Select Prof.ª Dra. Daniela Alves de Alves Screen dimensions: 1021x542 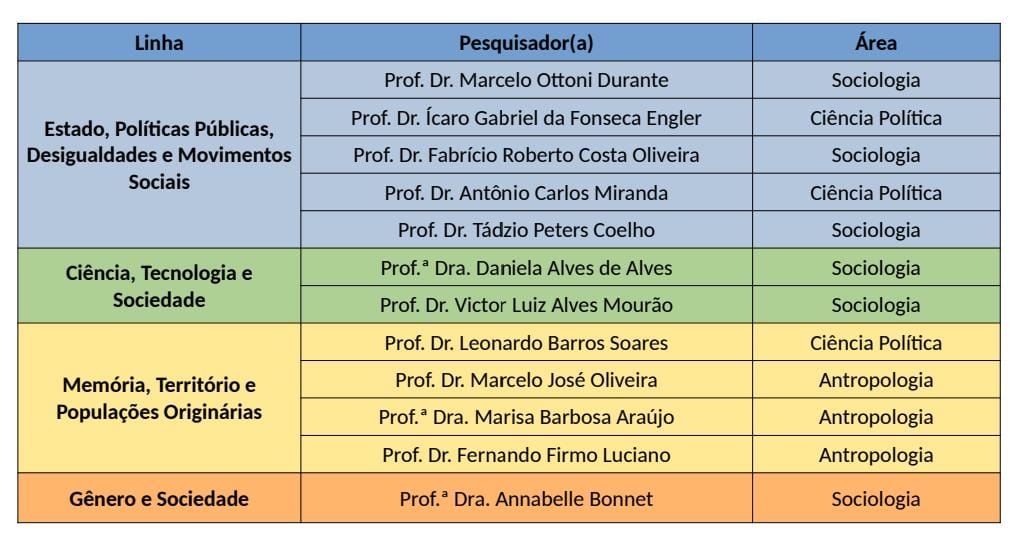coord(526,268)
